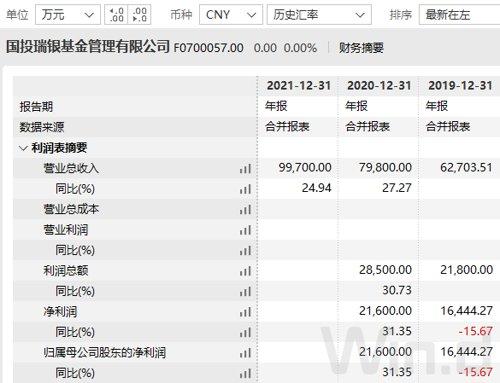Click the chart icon for 营业总成本
500x383 pixels.
(x=245, y=210)
